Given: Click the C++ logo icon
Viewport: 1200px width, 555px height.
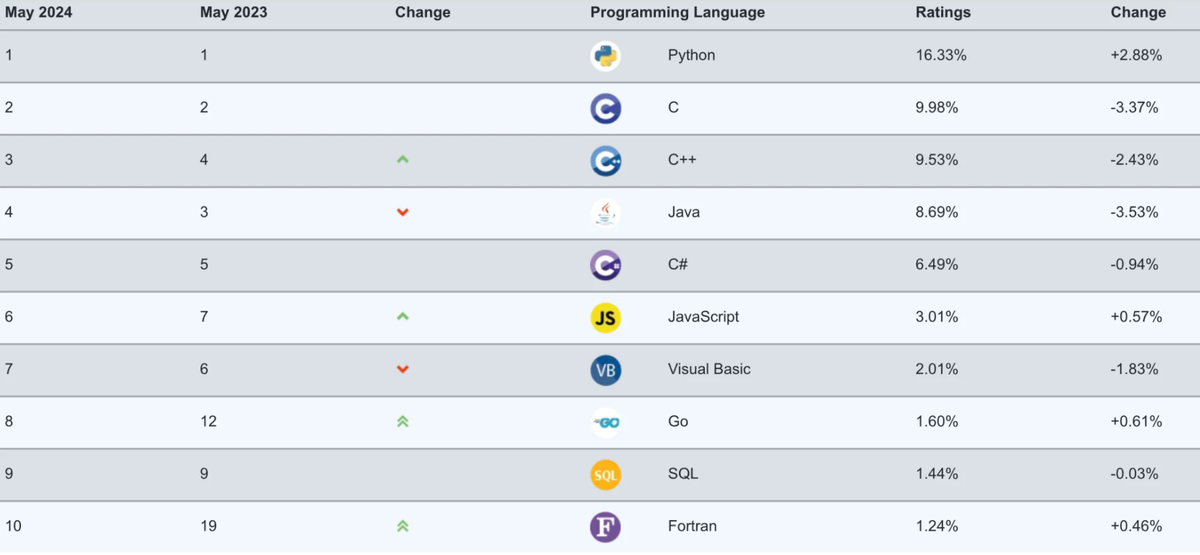Looking at the screenshot, I should point(605,160).
